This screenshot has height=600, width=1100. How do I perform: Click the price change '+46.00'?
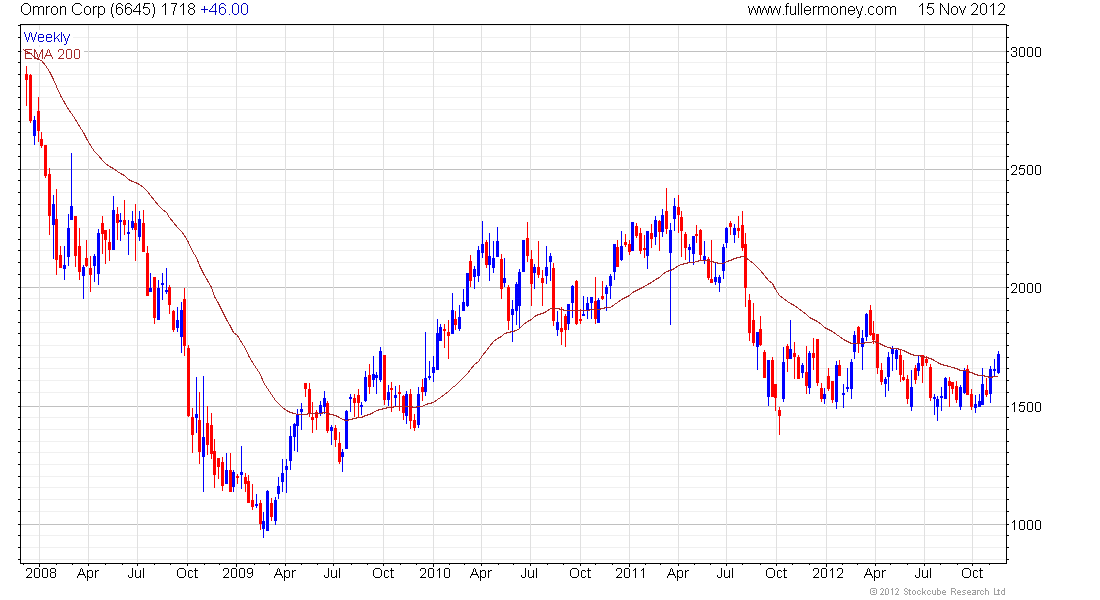[x=224, y=10]
